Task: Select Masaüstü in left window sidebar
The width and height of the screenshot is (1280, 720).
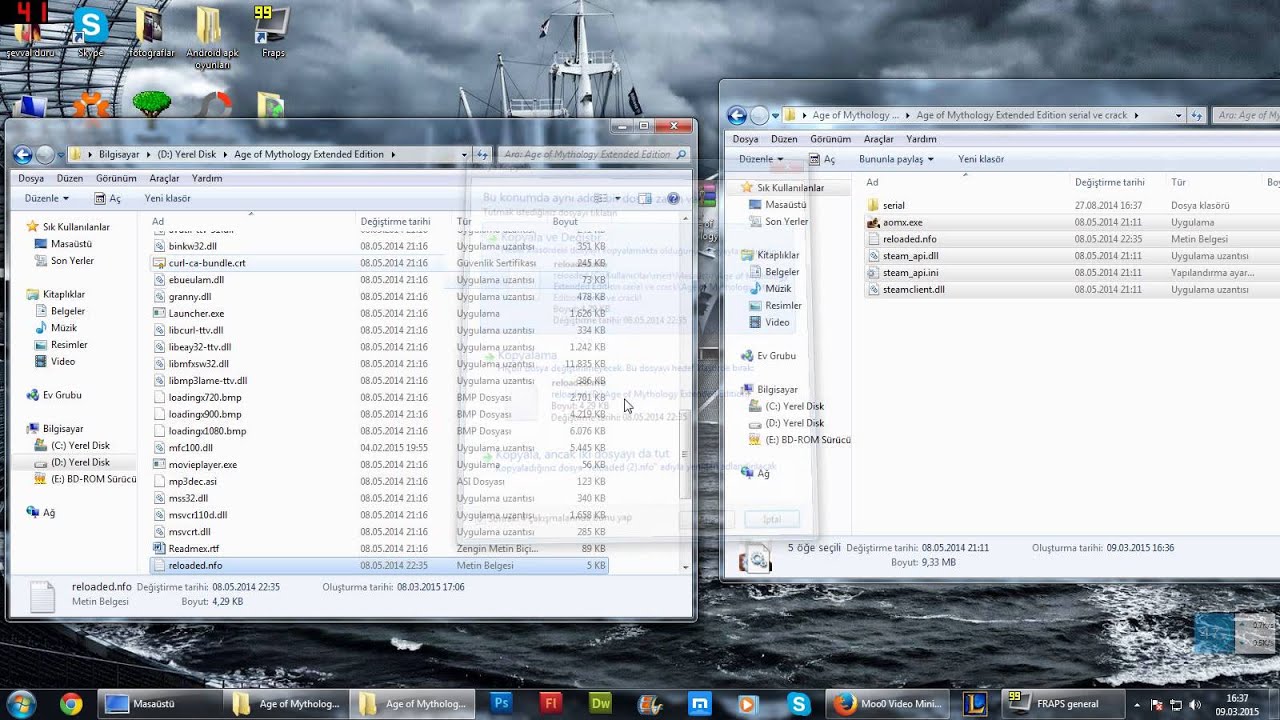Action: (70, 243)
